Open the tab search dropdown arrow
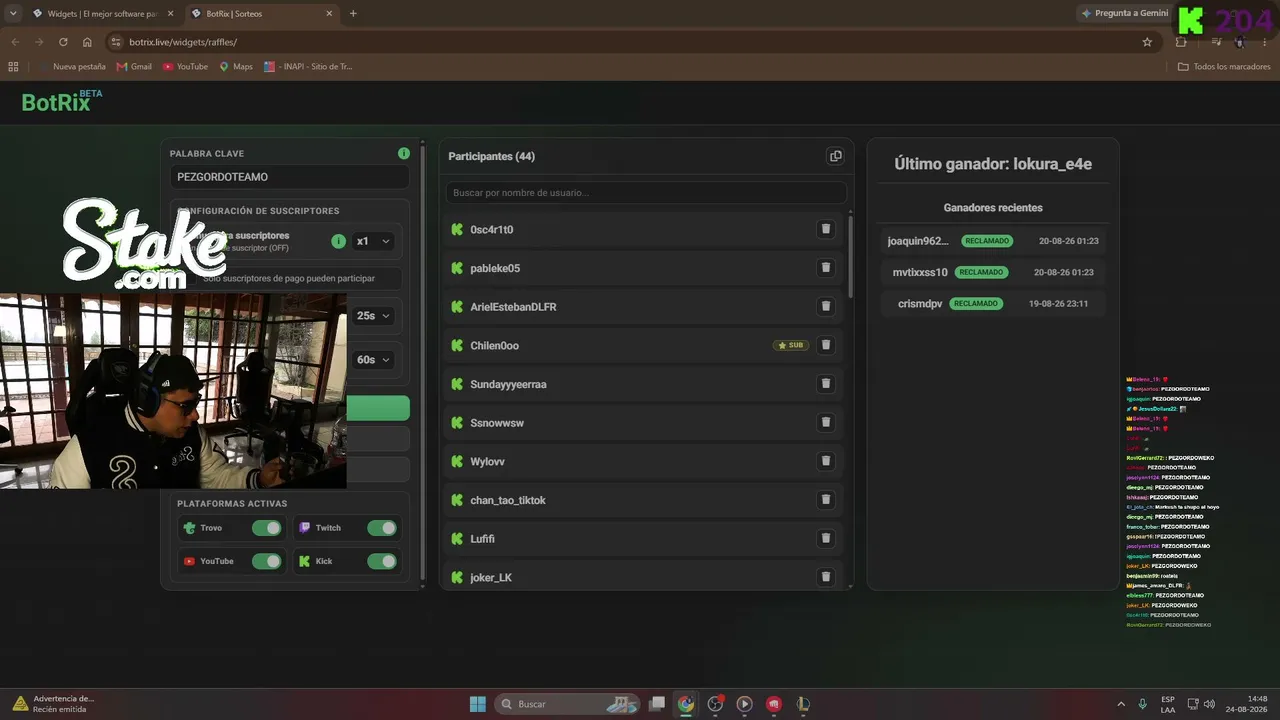The width and height of the screenshot is (1280, 720). tap(13, 13)
